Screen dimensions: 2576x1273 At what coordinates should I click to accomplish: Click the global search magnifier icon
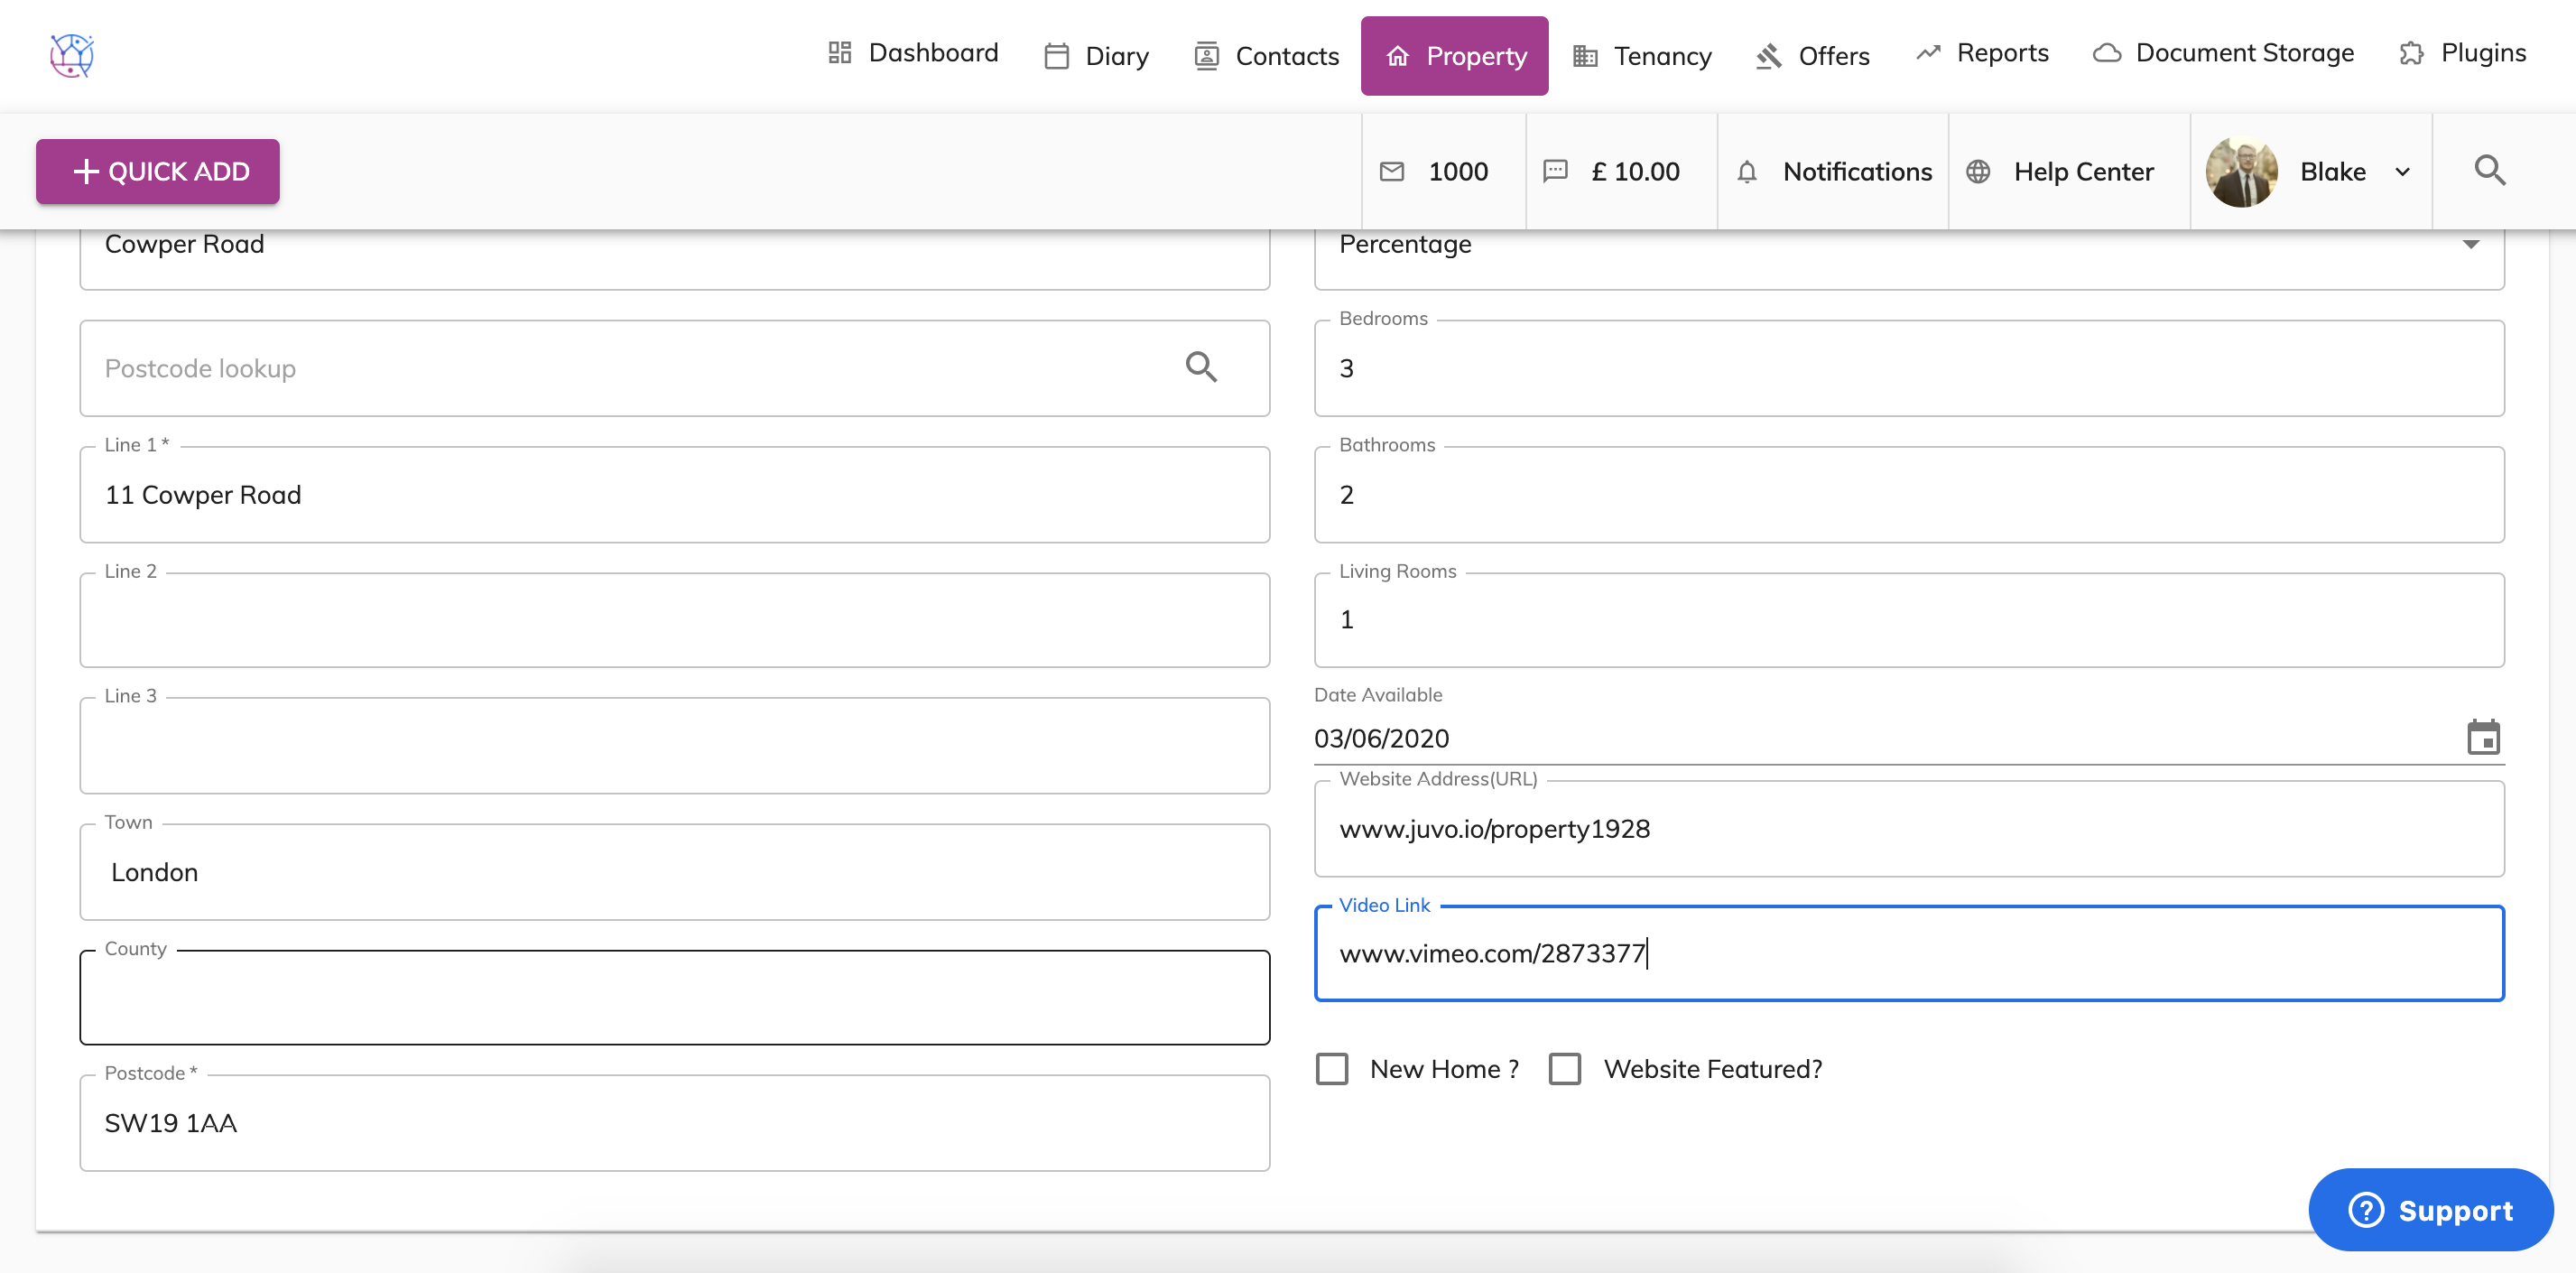(x=2489, y=171)
